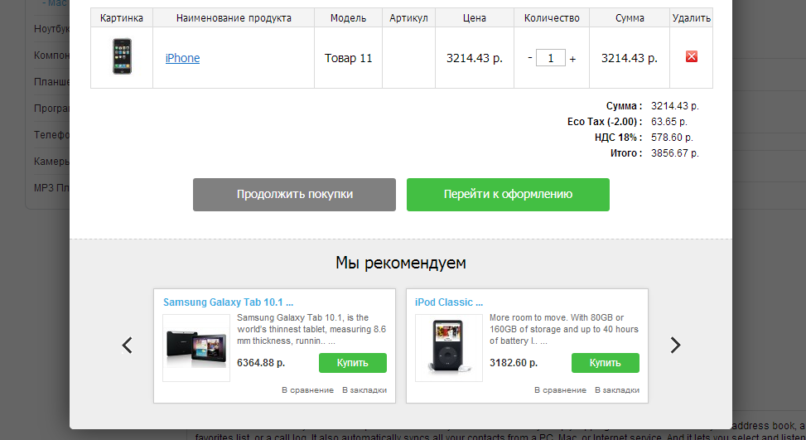Show previous recommended products with left arrow
Image resolution: width=806 pixels, height=440 pixels.
point(127,345)
